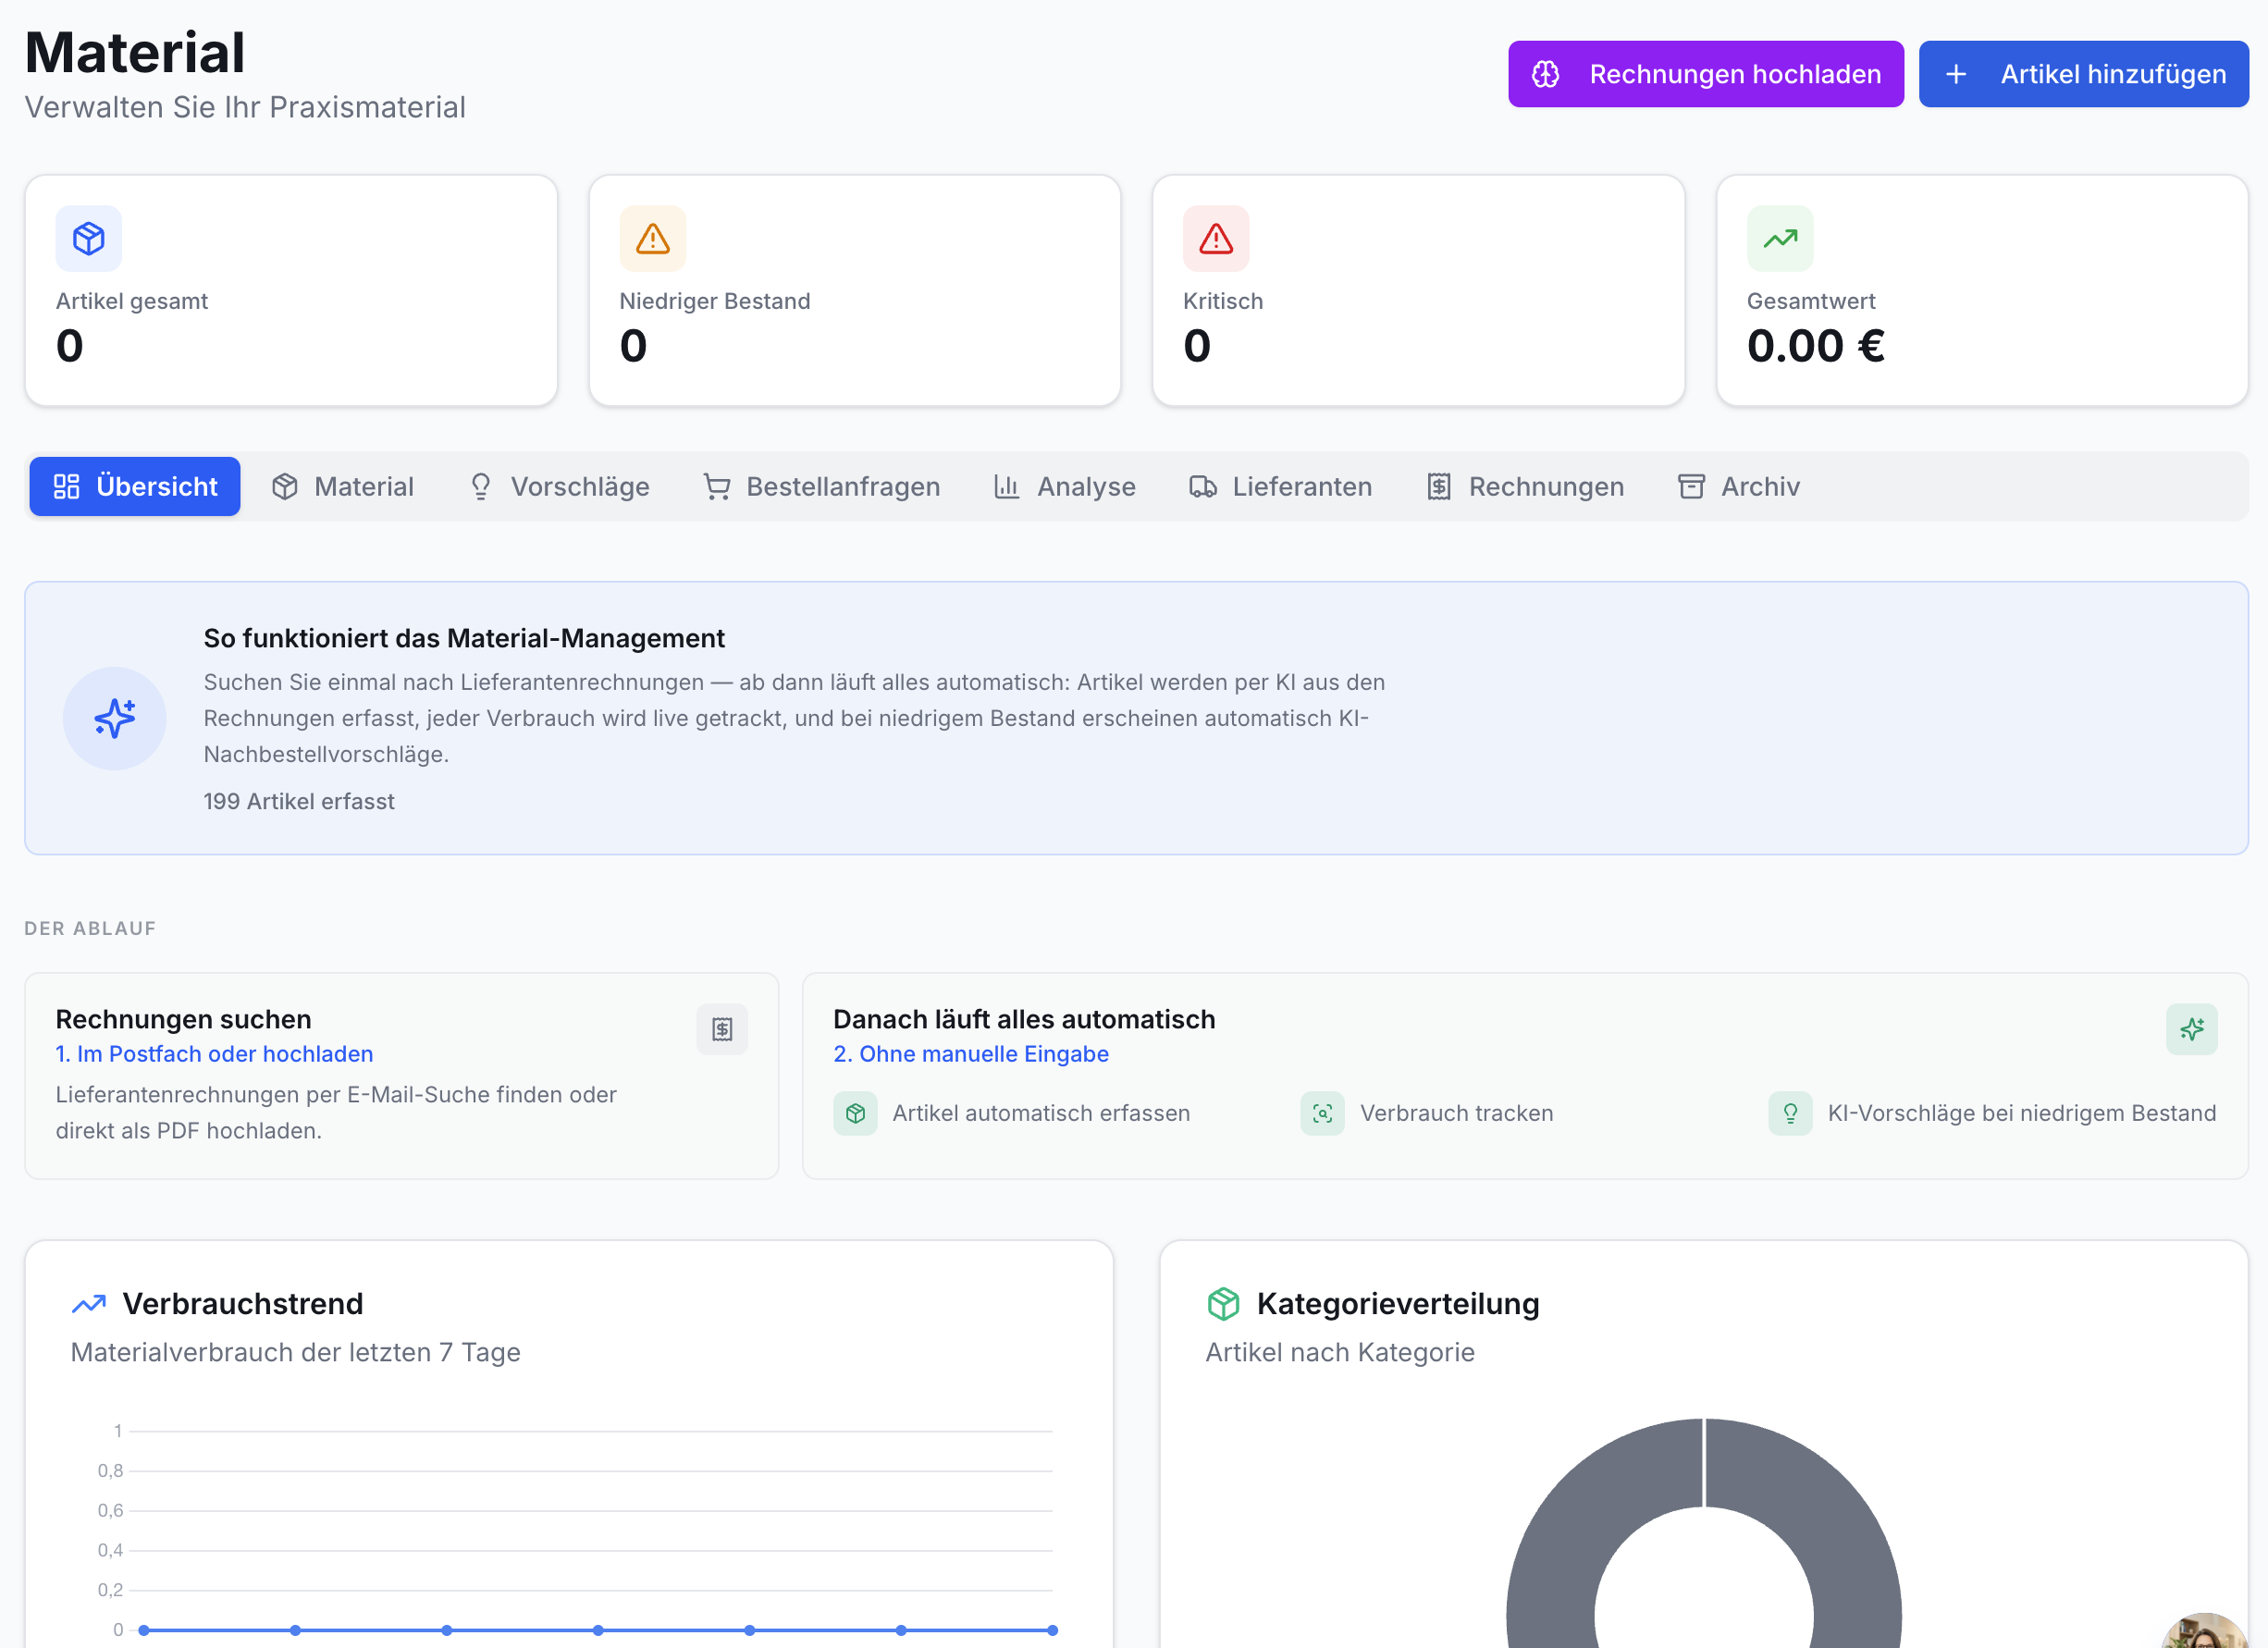Click the blue box icon above Artikel gesamt
The image size is (2268, 1648).
(89, 239)
